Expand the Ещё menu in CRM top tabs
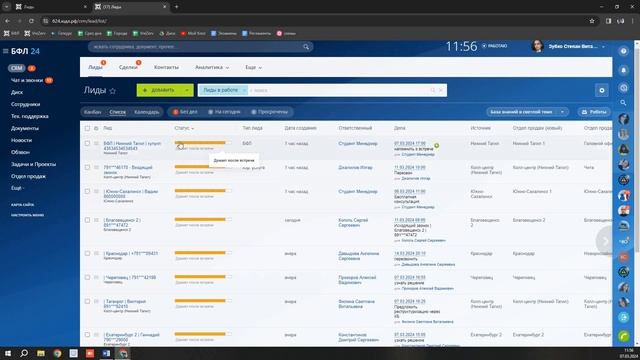This screenshot has height=360, width=640. click(253, 67)
